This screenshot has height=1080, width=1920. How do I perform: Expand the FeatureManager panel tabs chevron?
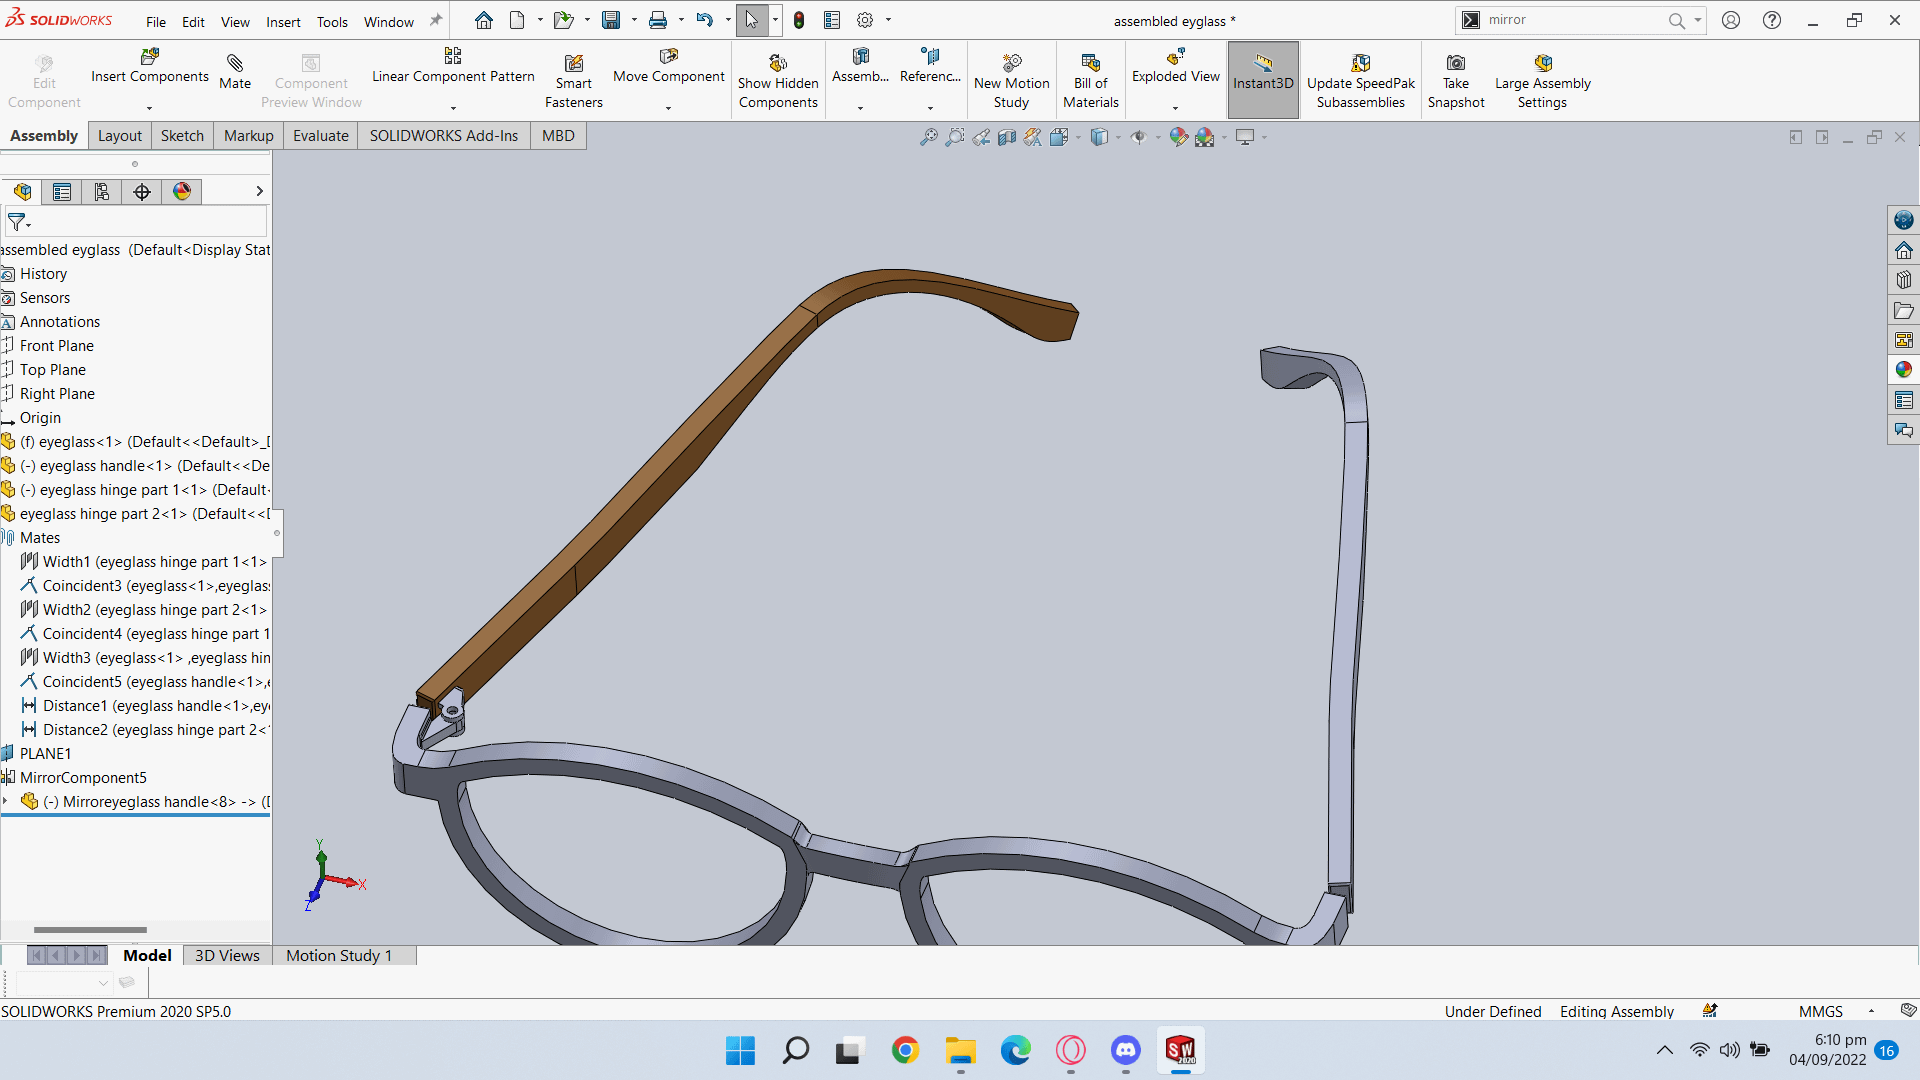coord(260,191)
